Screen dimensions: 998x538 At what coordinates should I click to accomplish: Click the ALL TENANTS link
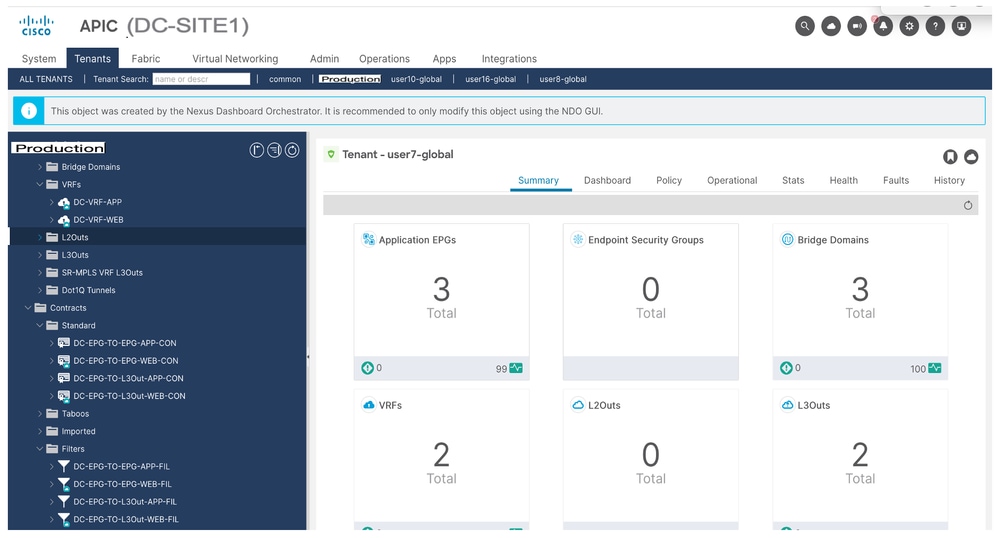point(46,80)
